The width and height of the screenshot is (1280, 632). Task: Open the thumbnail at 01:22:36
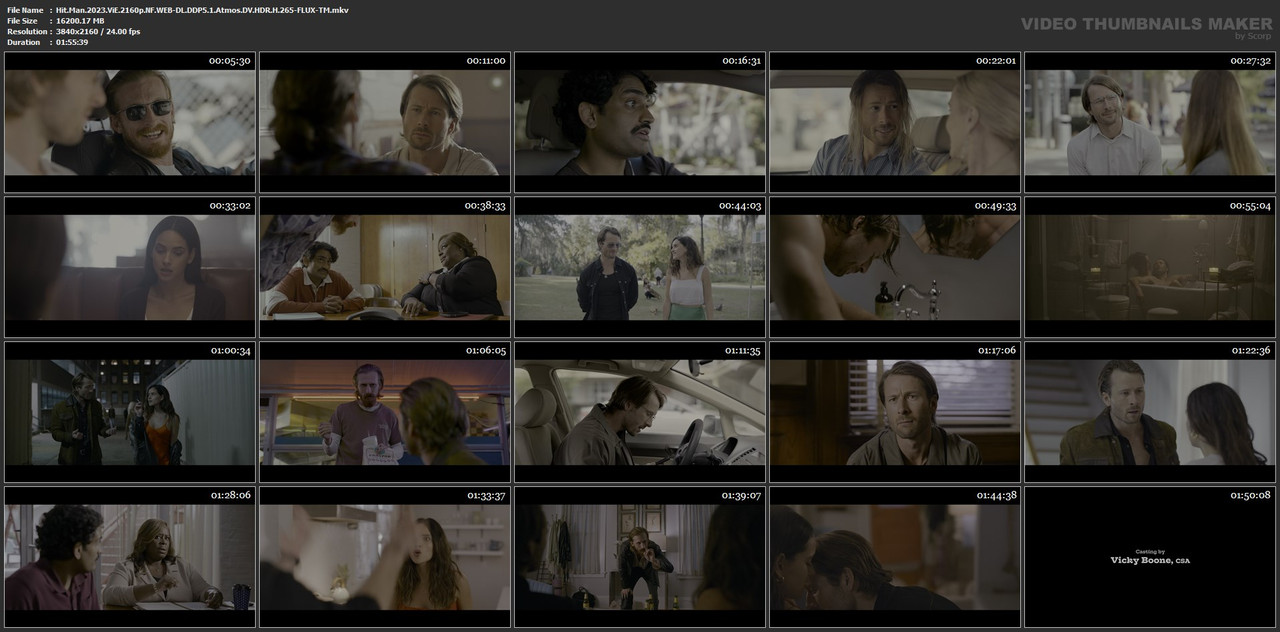(1150, 412)
